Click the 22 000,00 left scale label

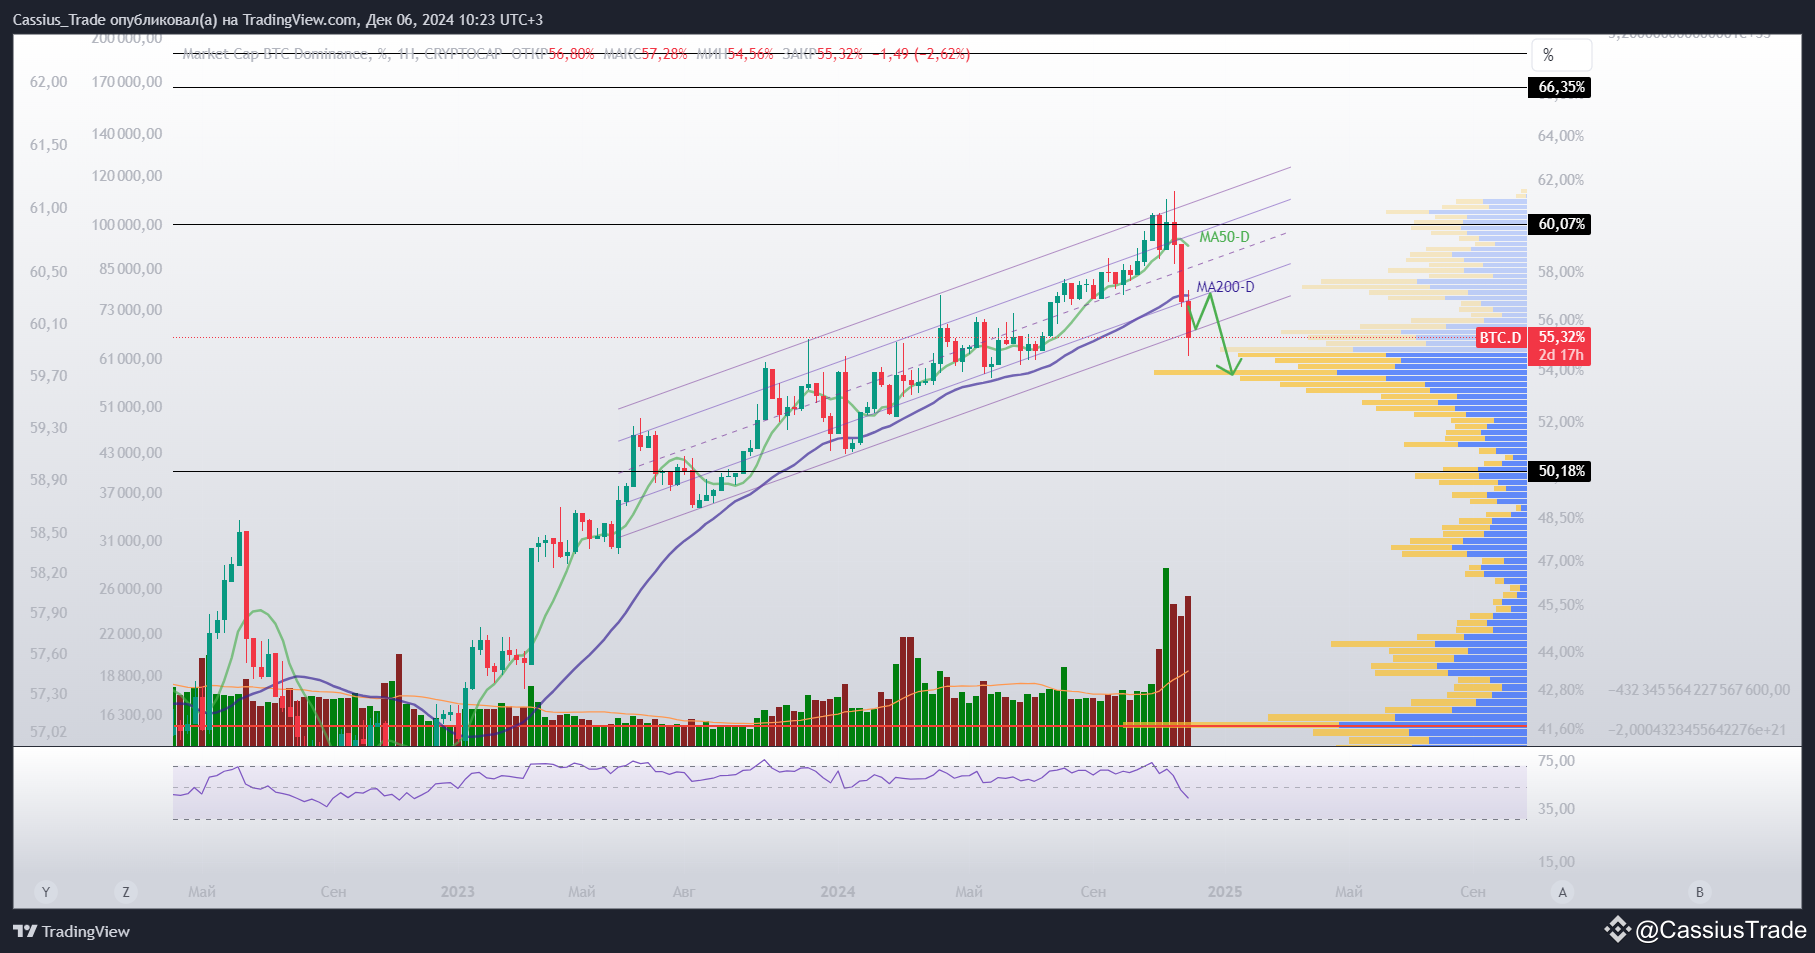click(131, 634)
